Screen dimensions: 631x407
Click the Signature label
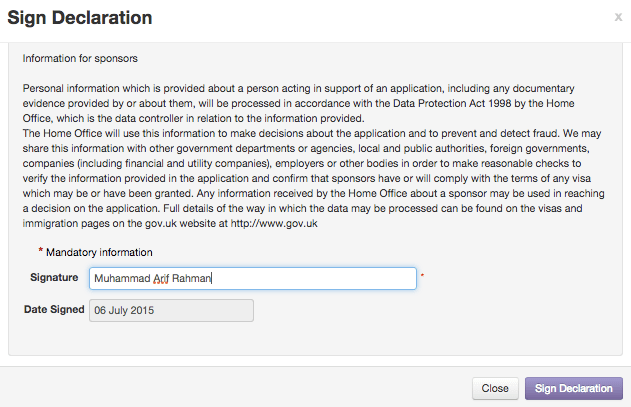tap(54, 275)
